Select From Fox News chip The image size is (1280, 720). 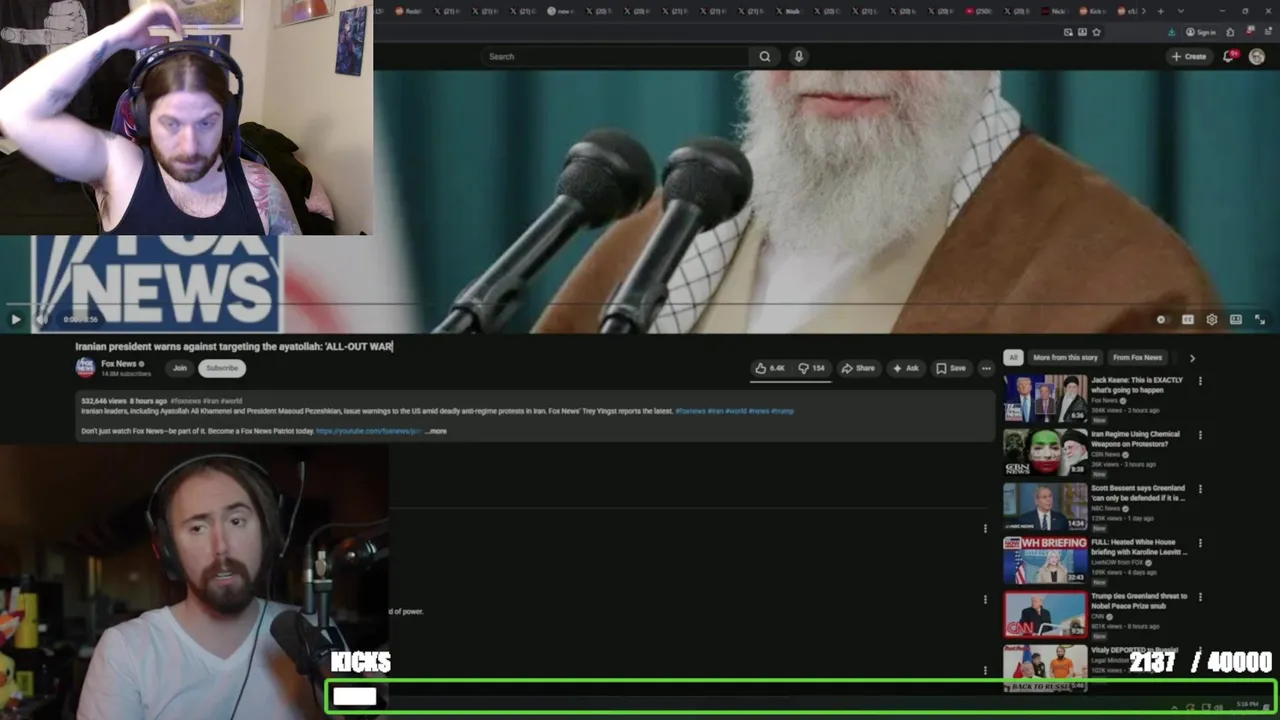coord(1137,357)
